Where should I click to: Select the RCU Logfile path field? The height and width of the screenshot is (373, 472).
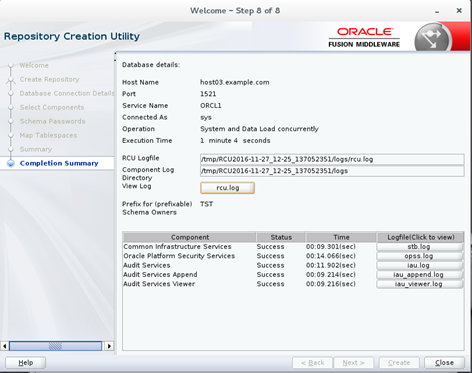click(x=332, y=159)
